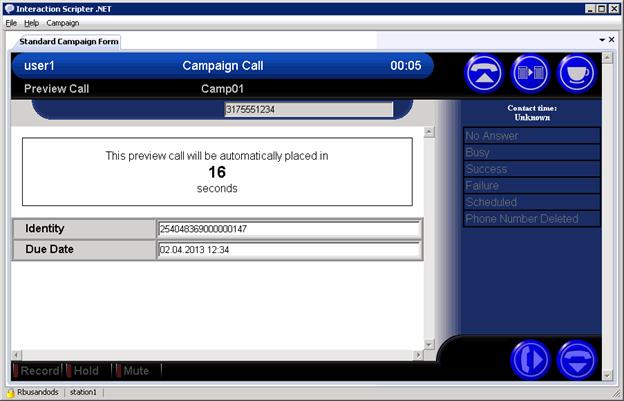Open the tab list dropdown arrow
This screenshot has height=401, width=624.
(x=602, y=40)
